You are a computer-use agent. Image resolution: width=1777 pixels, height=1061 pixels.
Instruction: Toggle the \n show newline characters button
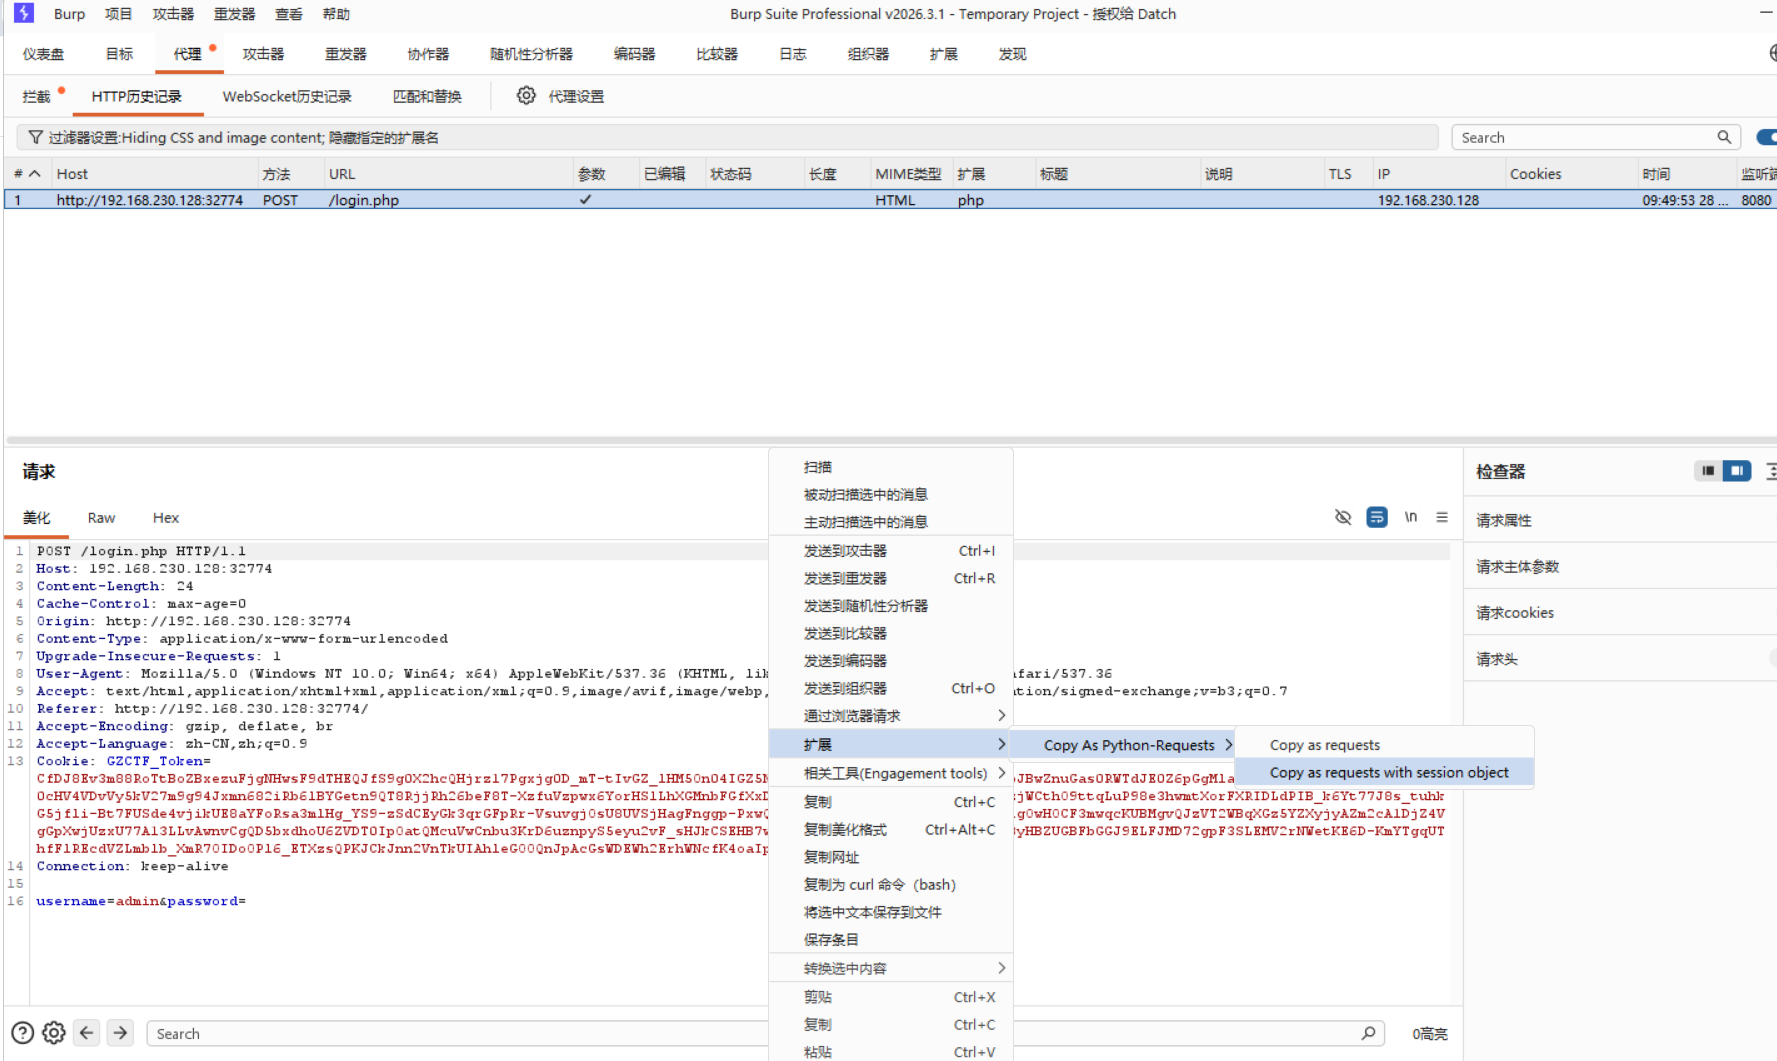tap(1411, 517)
